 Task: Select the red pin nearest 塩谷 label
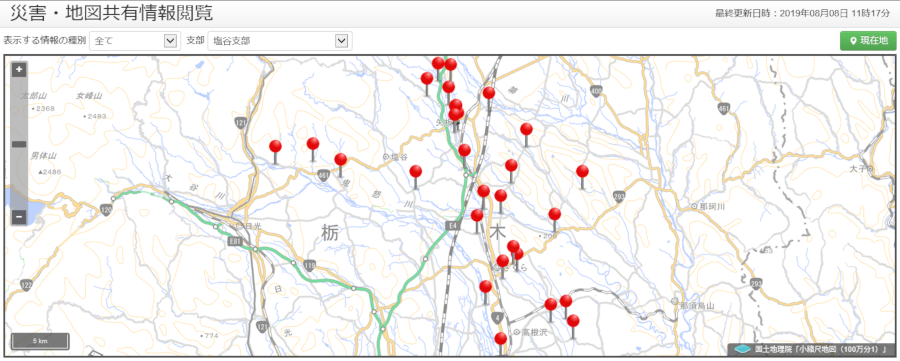tap(416, 171)
